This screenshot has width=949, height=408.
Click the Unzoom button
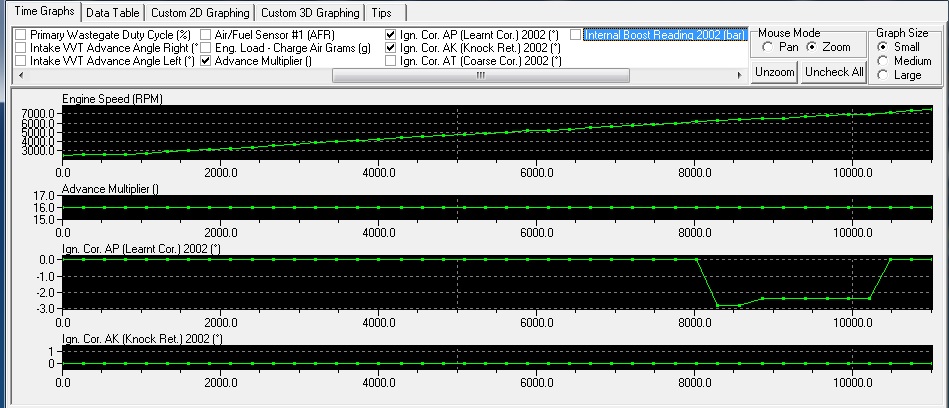[775, 73]
